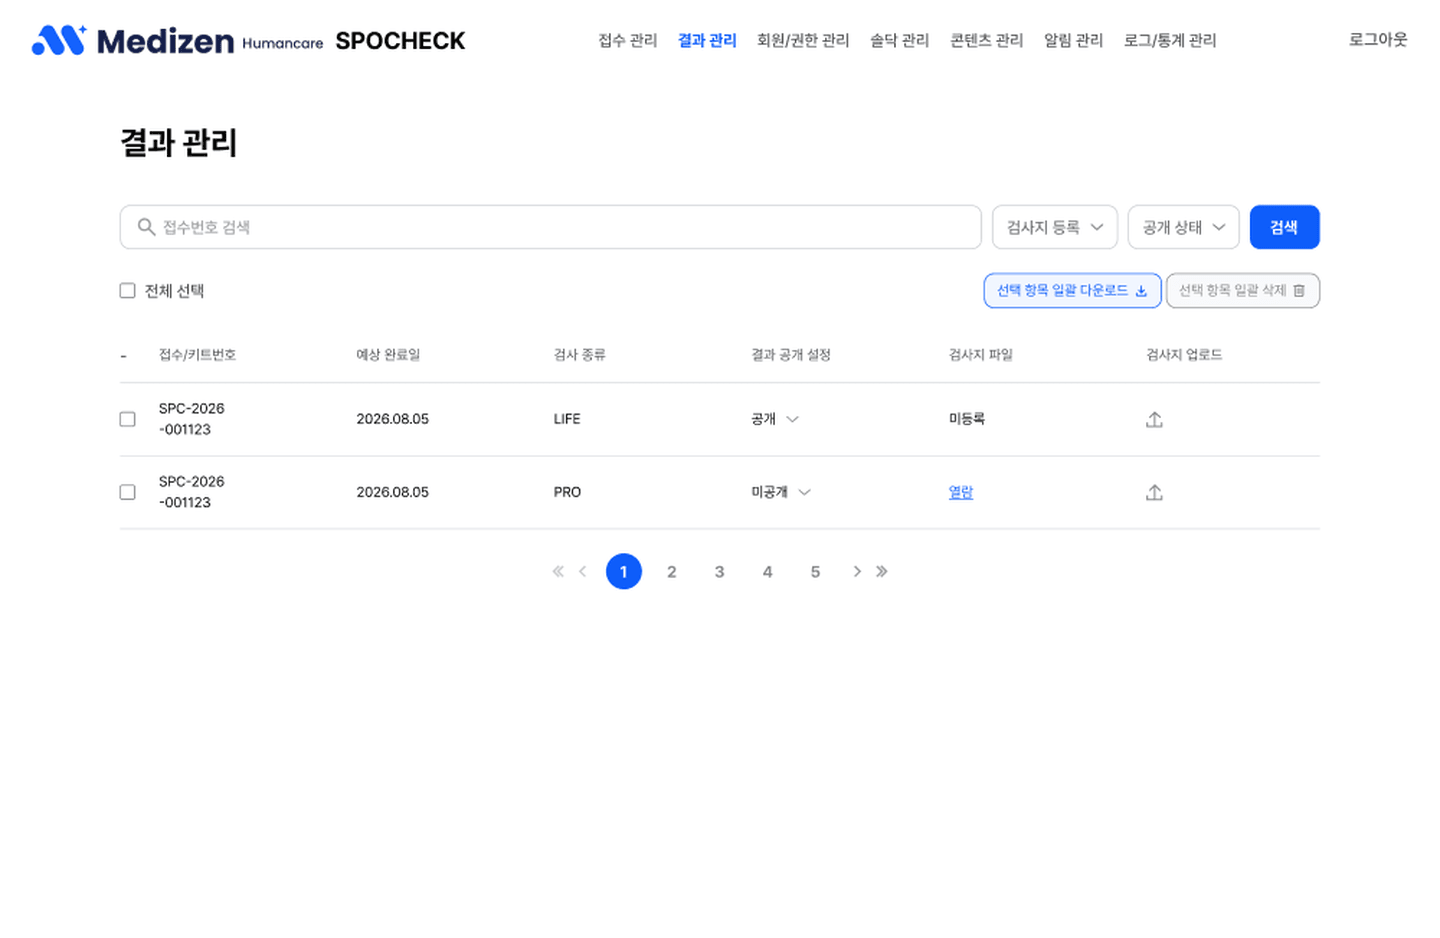This screenshot has width=1440, height=938.
Task: Go to the previous page with the single-left arrow
Action: (582, 572)
